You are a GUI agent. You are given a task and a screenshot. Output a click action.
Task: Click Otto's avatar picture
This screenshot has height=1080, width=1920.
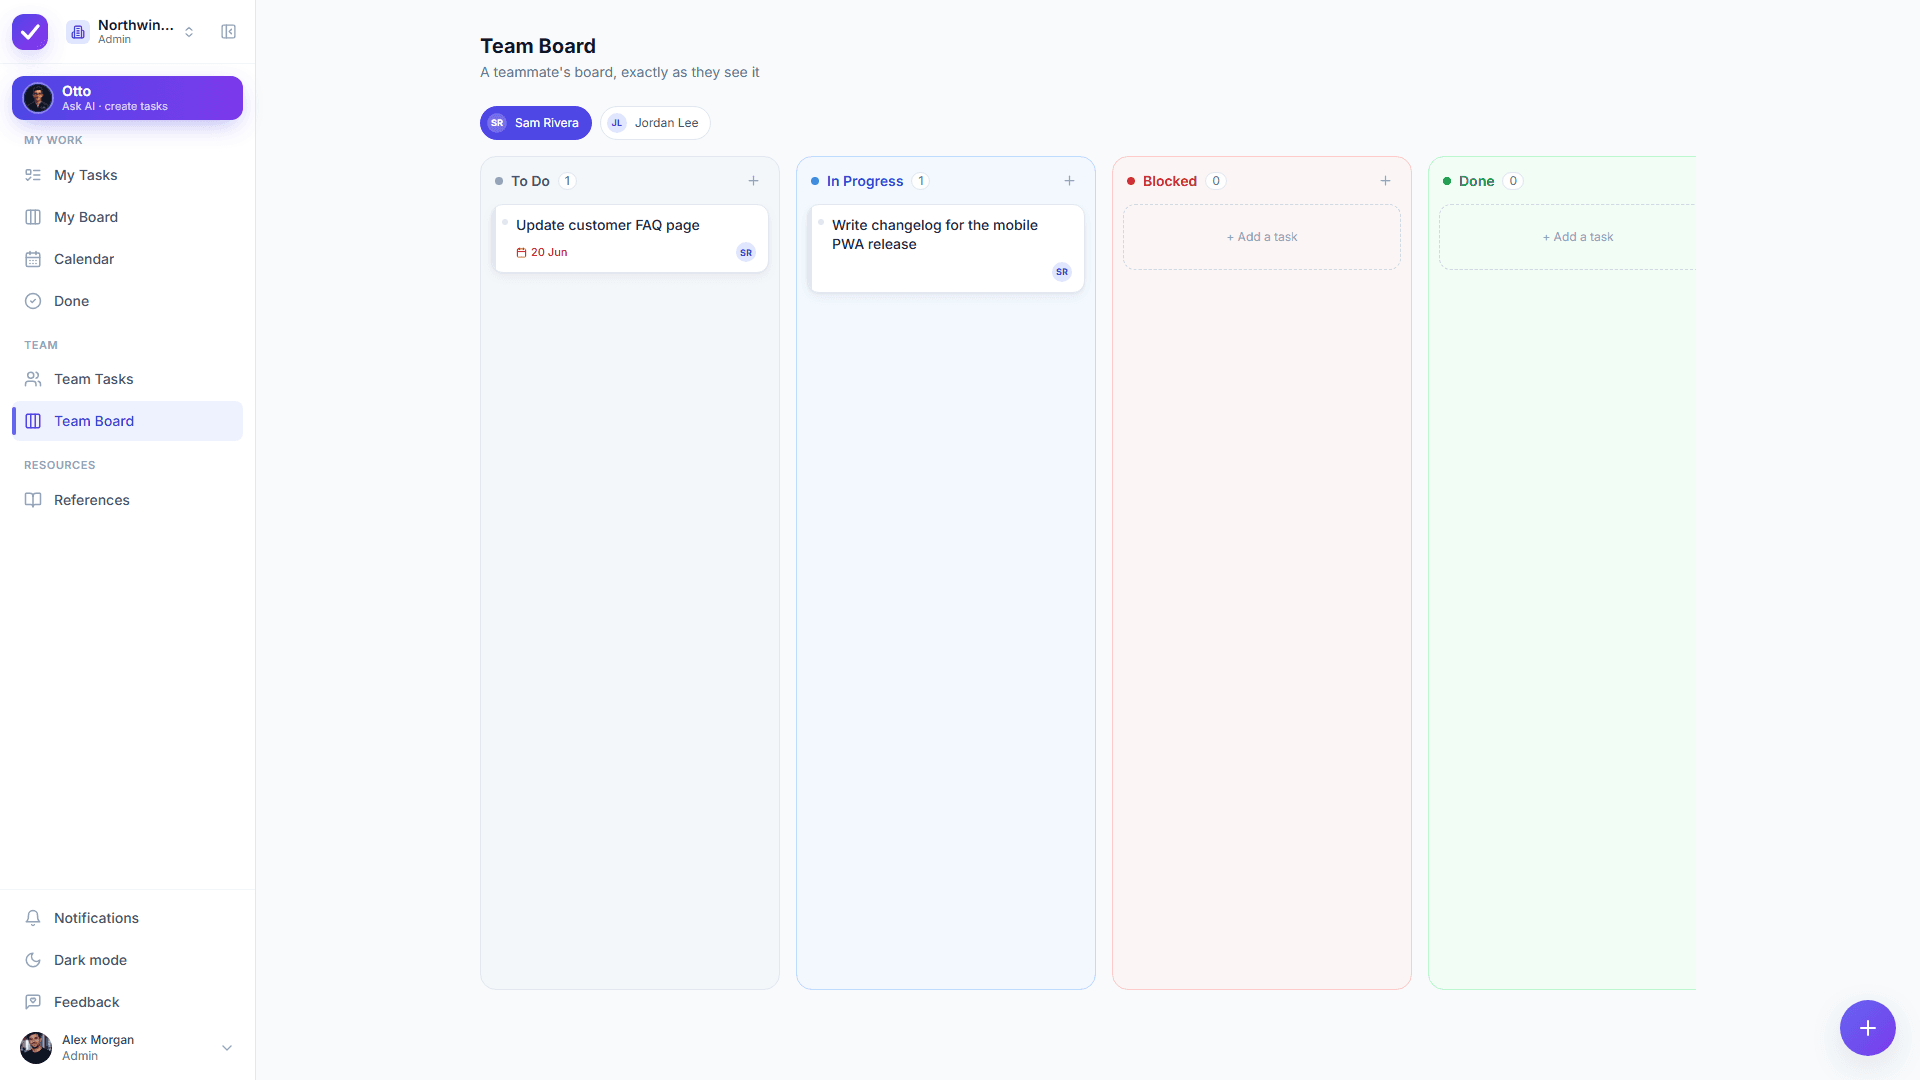point(38,98)
